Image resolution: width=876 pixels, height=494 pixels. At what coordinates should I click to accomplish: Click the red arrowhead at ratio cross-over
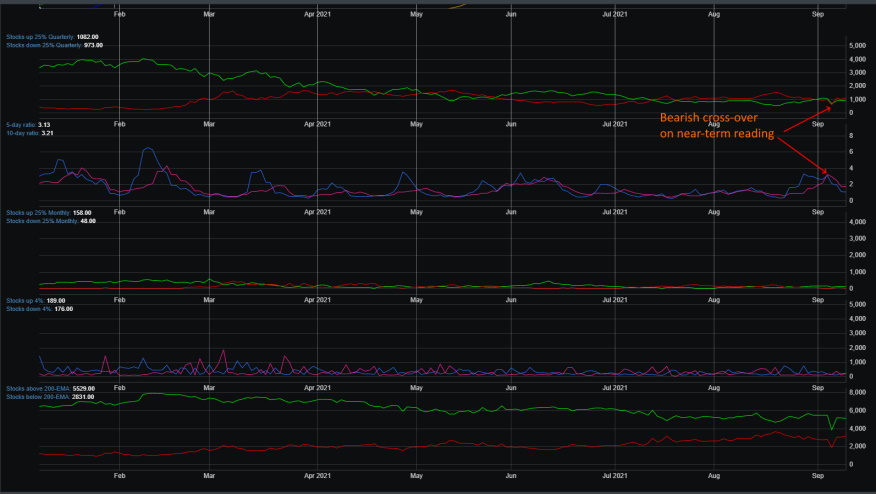(825, 170)
